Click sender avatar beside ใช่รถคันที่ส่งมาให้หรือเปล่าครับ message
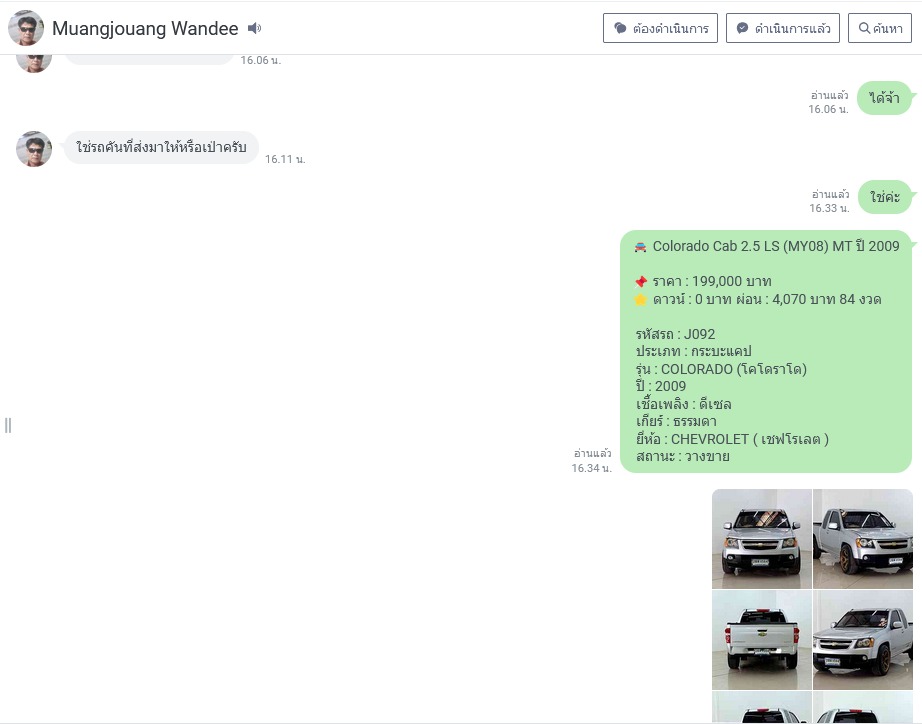922x724 pixels. [x=34, y=149]
